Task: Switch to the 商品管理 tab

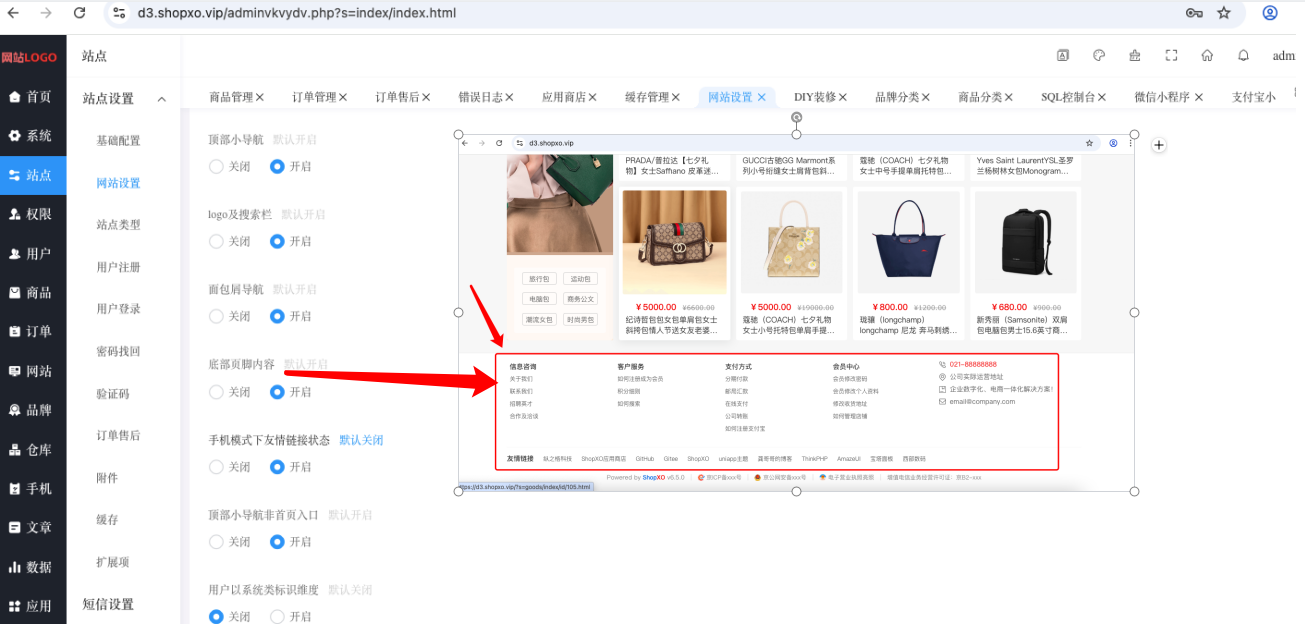Action: click(x=231, y=97)
